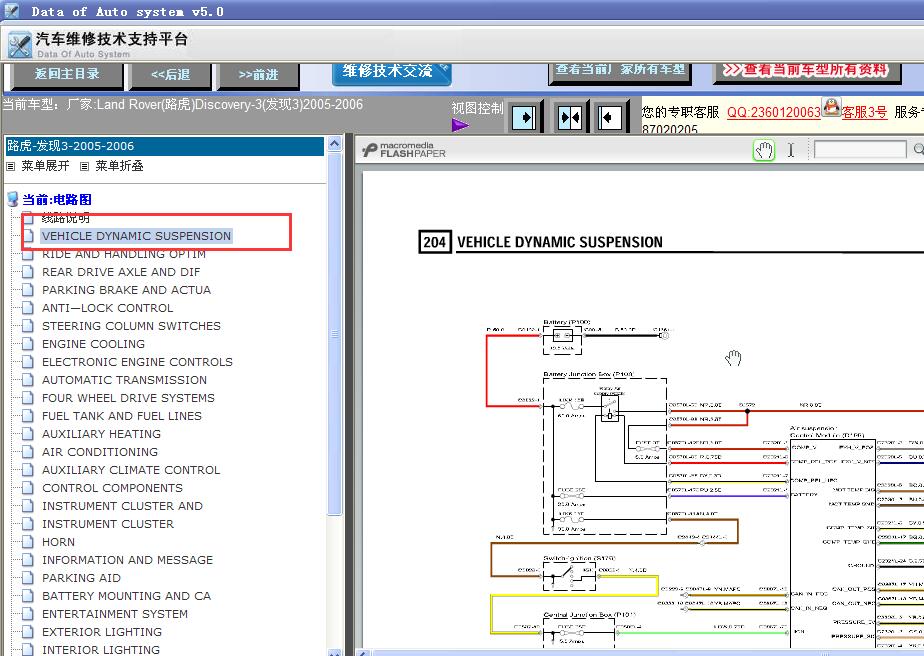Click the document icon beside AUTOMATIC TRANSMISSION
This screenshot has width=924, height=656.
point(27,380)
